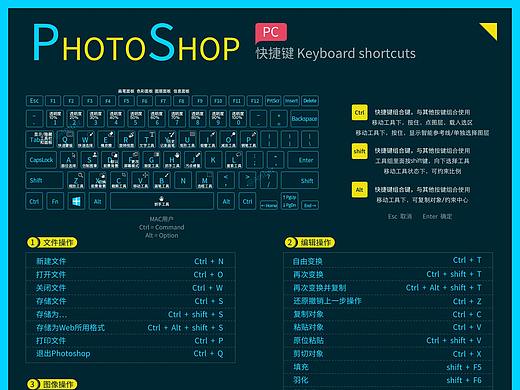520x390 pixels.
Task: Click the Ctrl = Command note
Action: click(x=162, y=227)
